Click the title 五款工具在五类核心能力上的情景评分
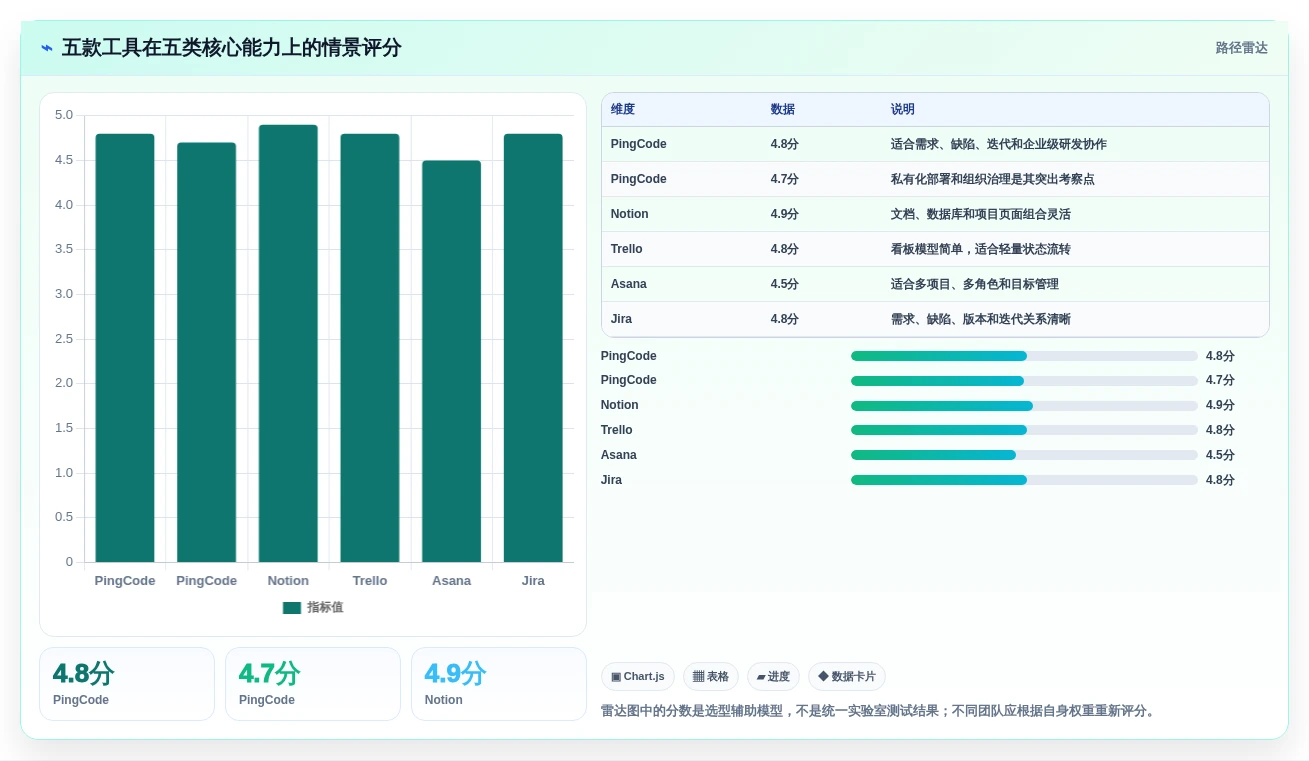1309x761 pixels. [232, 48]
